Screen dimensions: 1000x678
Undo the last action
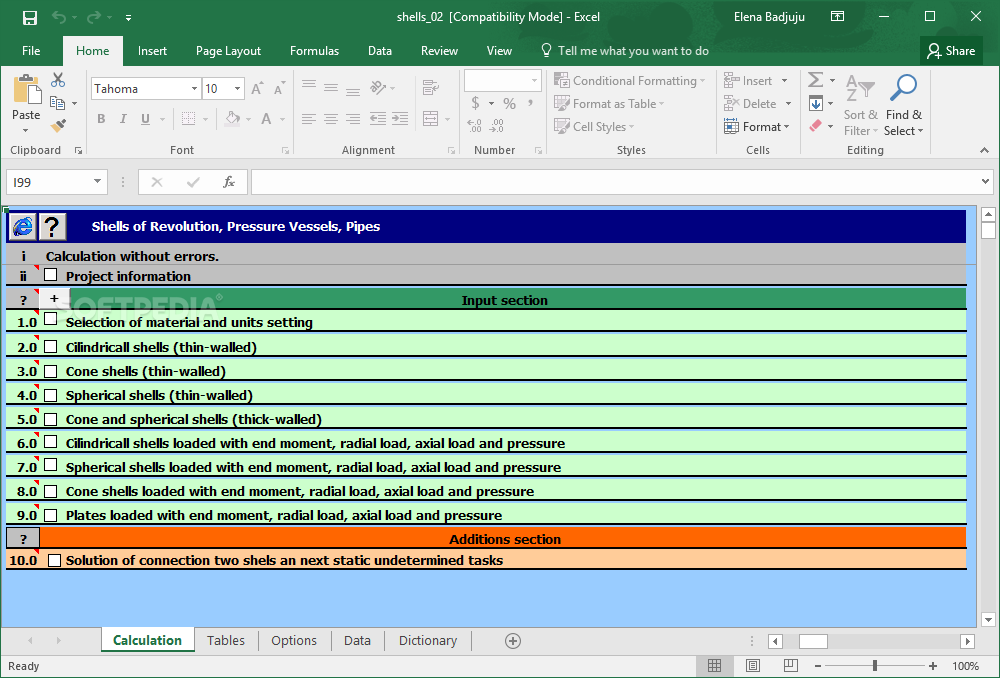[x=59, y=17]
